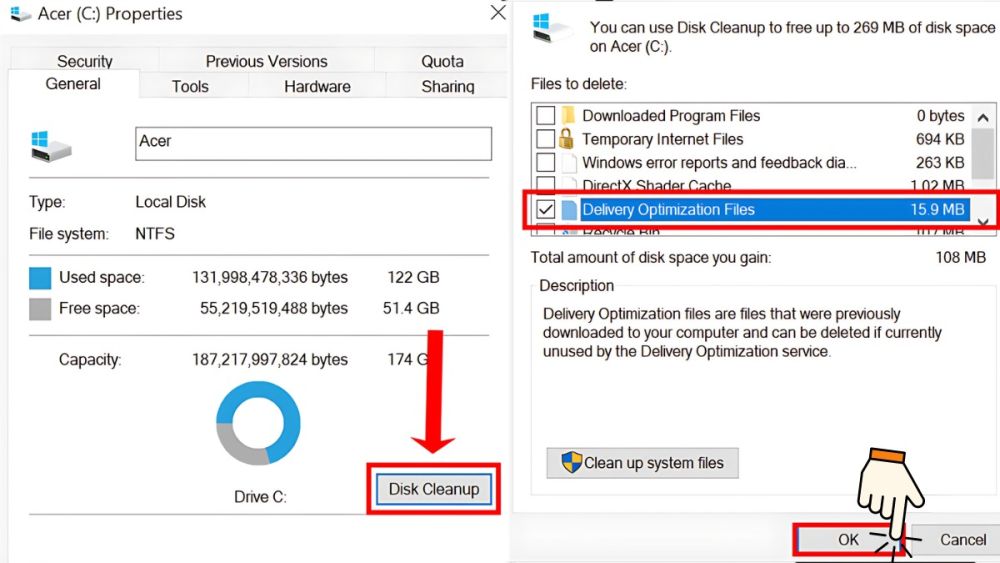
Task: Click the drive name field containing Acer
Action: tap(313, 143)
